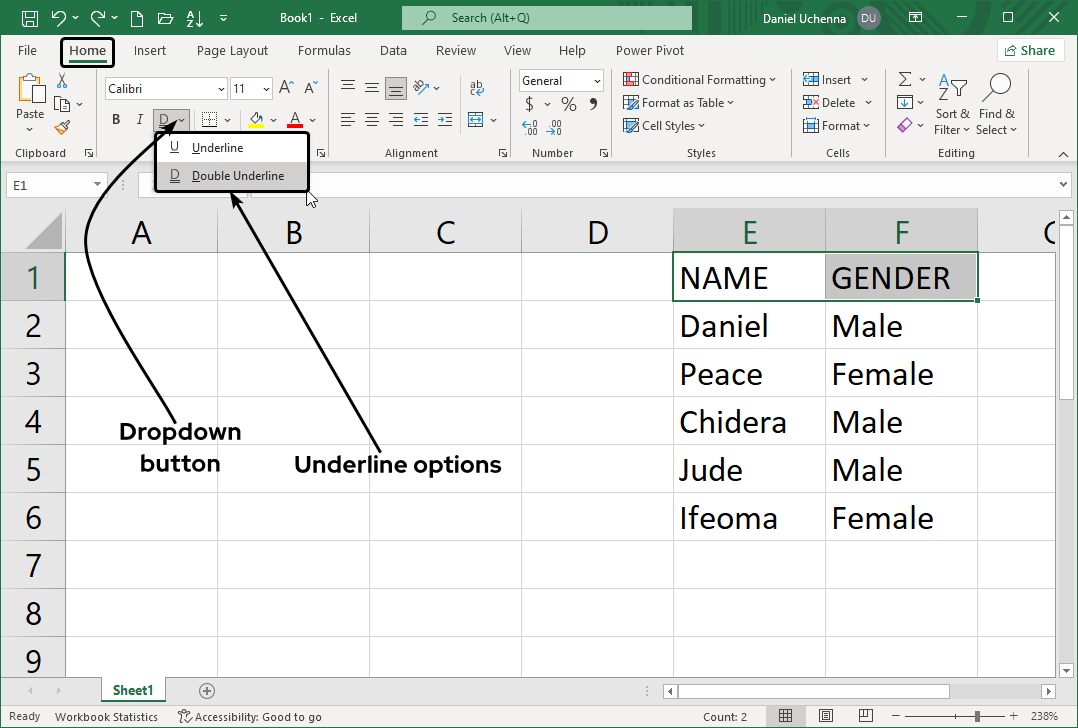Toggle Bold formatting

[x=116, y=120]
